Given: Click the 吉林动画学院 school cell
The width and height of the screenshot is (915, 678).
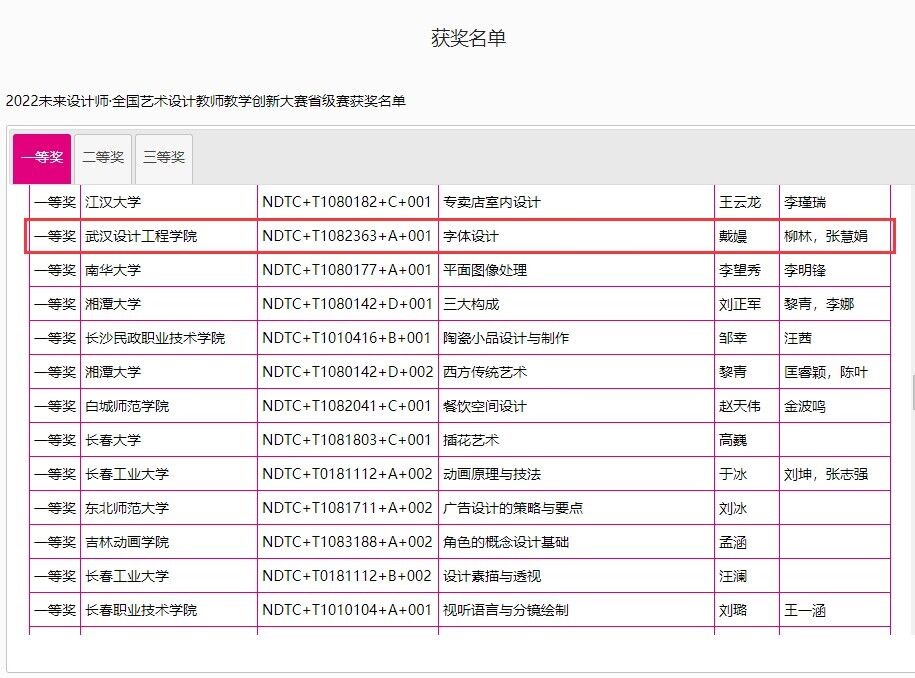Looking at the screenshot, I should 127,542.
